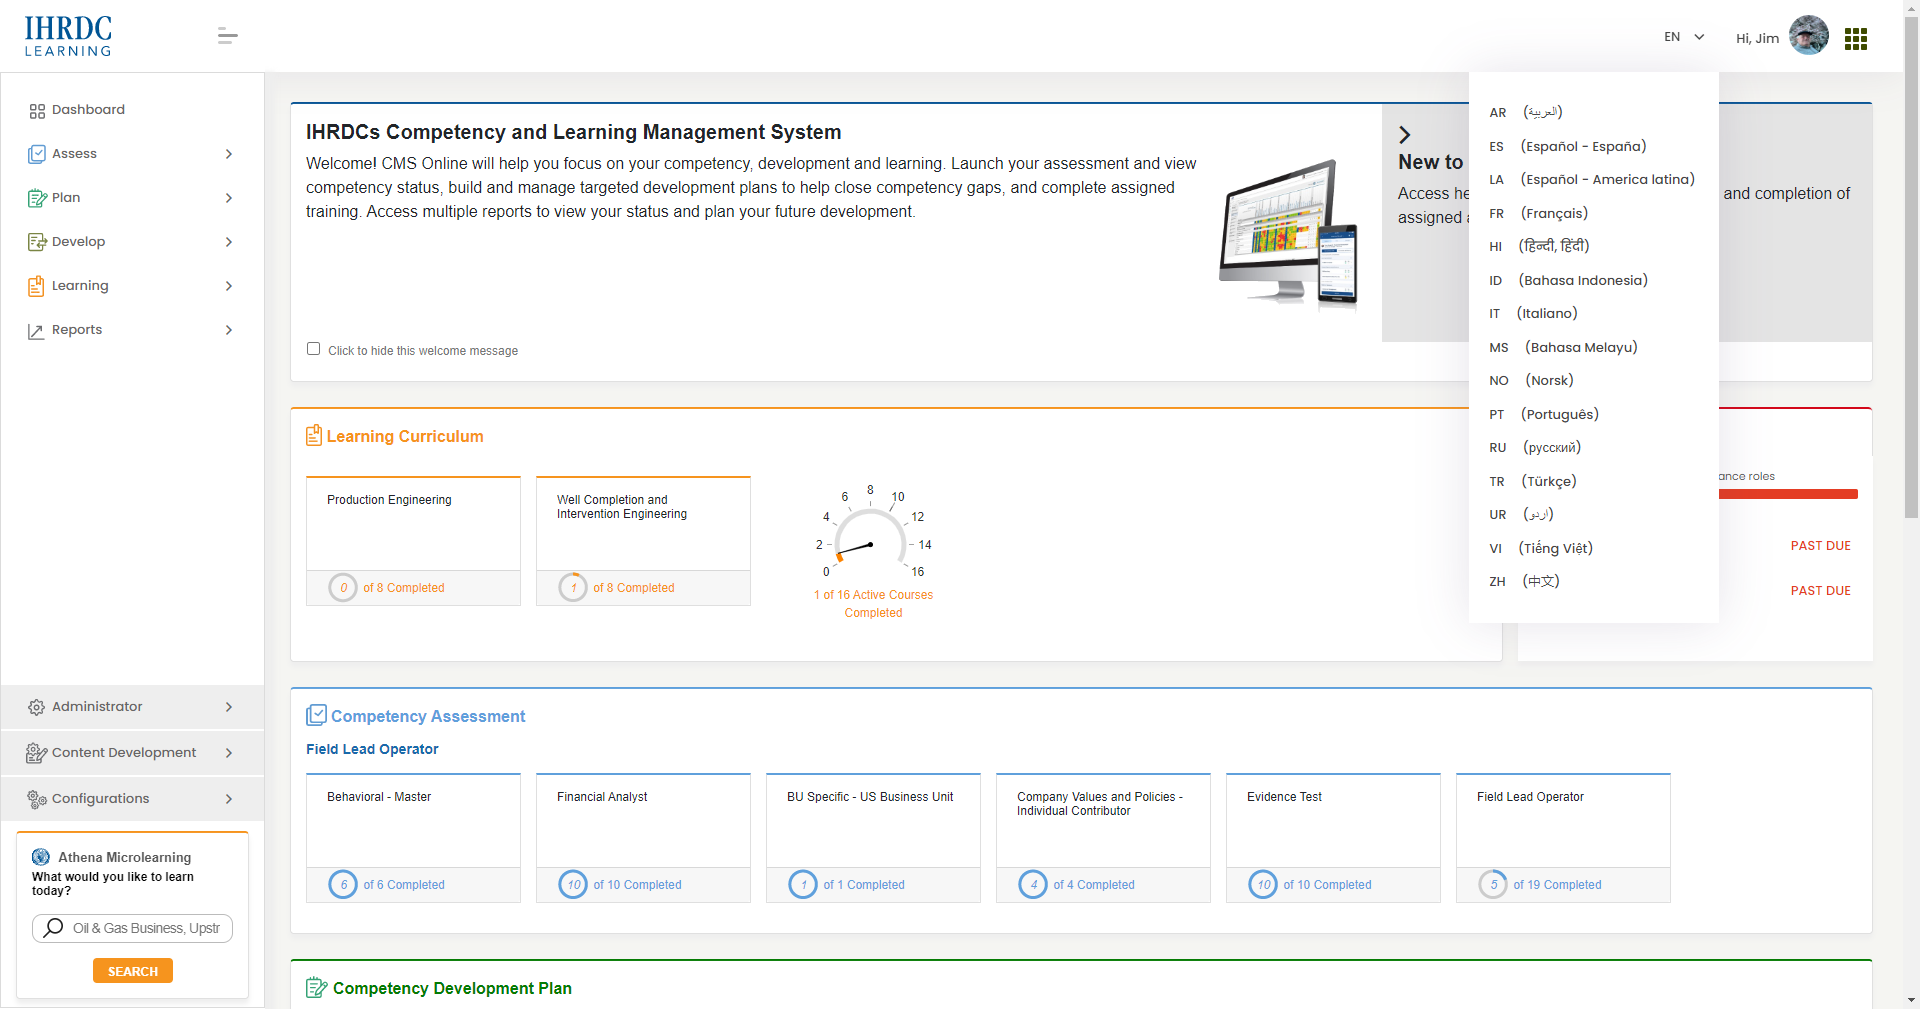1920x1009 pixels.
Task: Open Company Values and Policies card
Action: tap(1103, 838)
